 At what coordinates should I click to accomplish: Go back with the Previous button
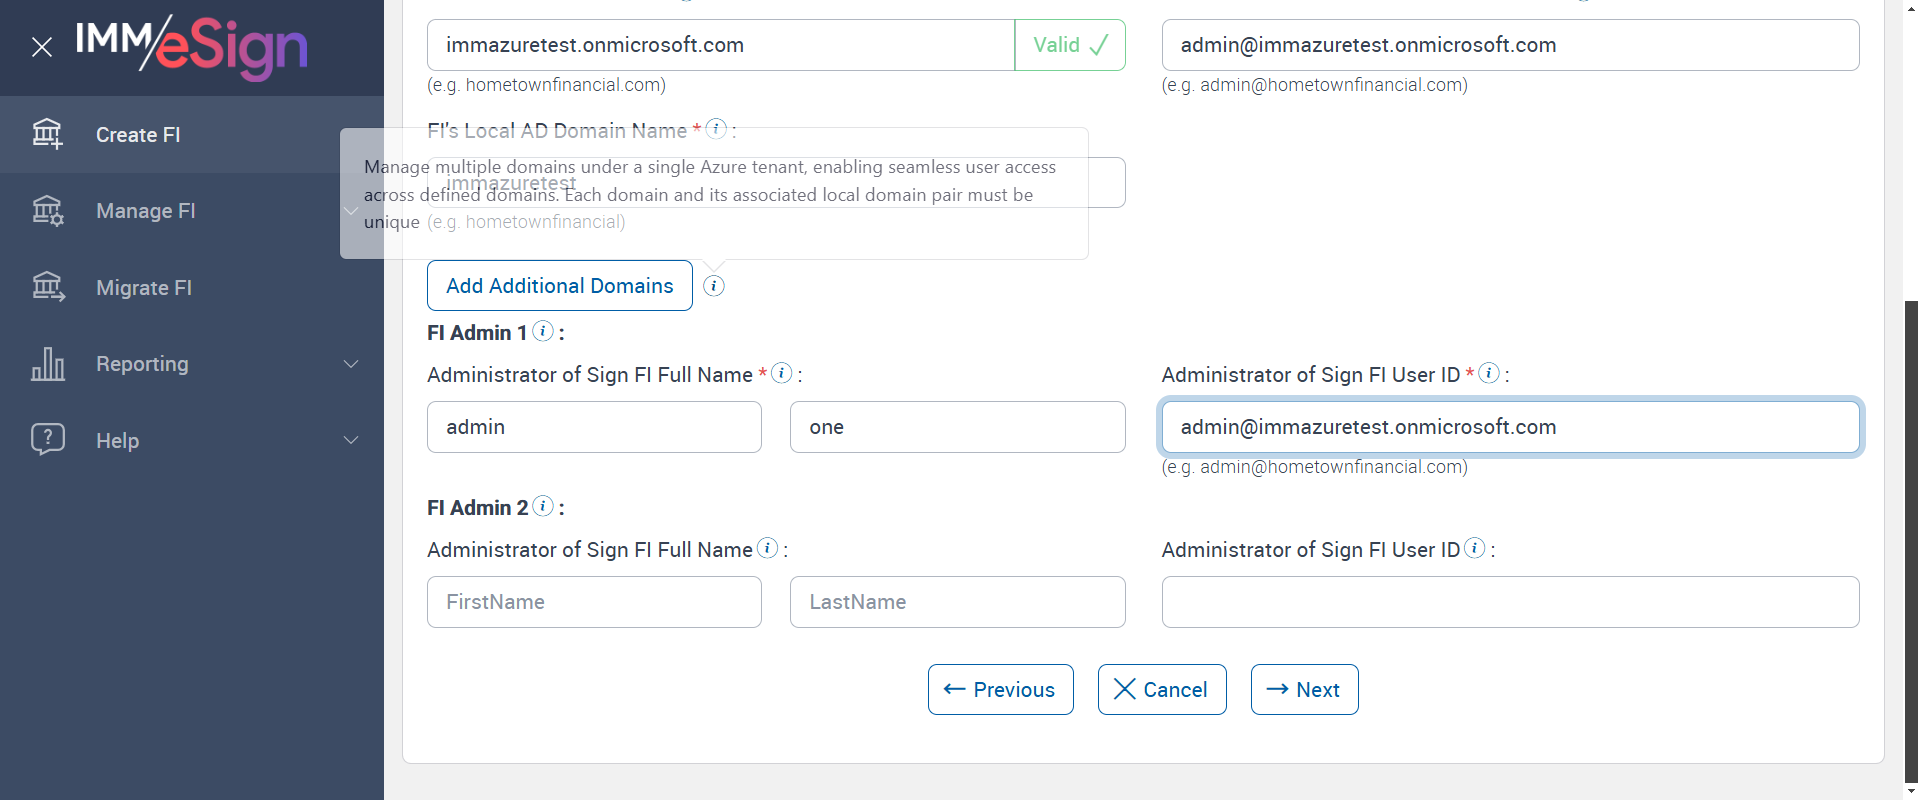point(1000,690)
